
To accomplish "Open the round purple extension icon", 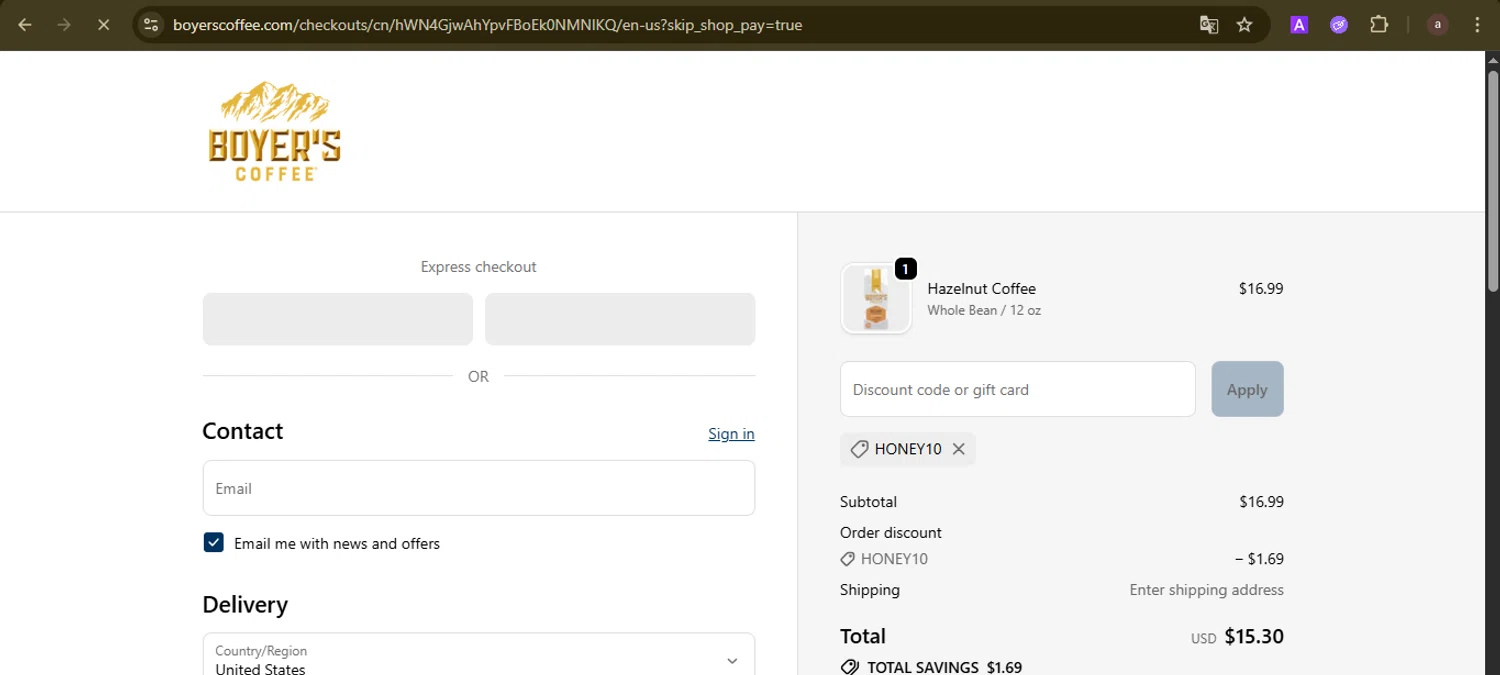I will pos(1339,25).
